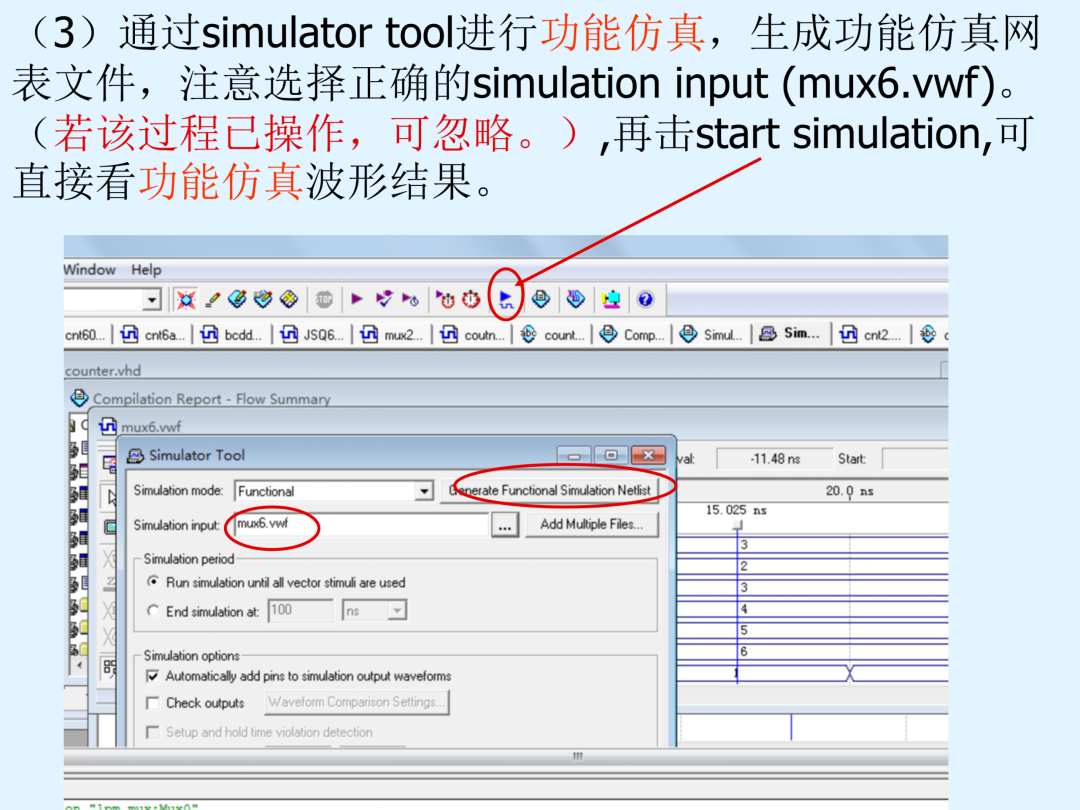Open the ns time unit dropdown
The height and width of the screenshot is (810, 1080).
(x=397, y=610)
